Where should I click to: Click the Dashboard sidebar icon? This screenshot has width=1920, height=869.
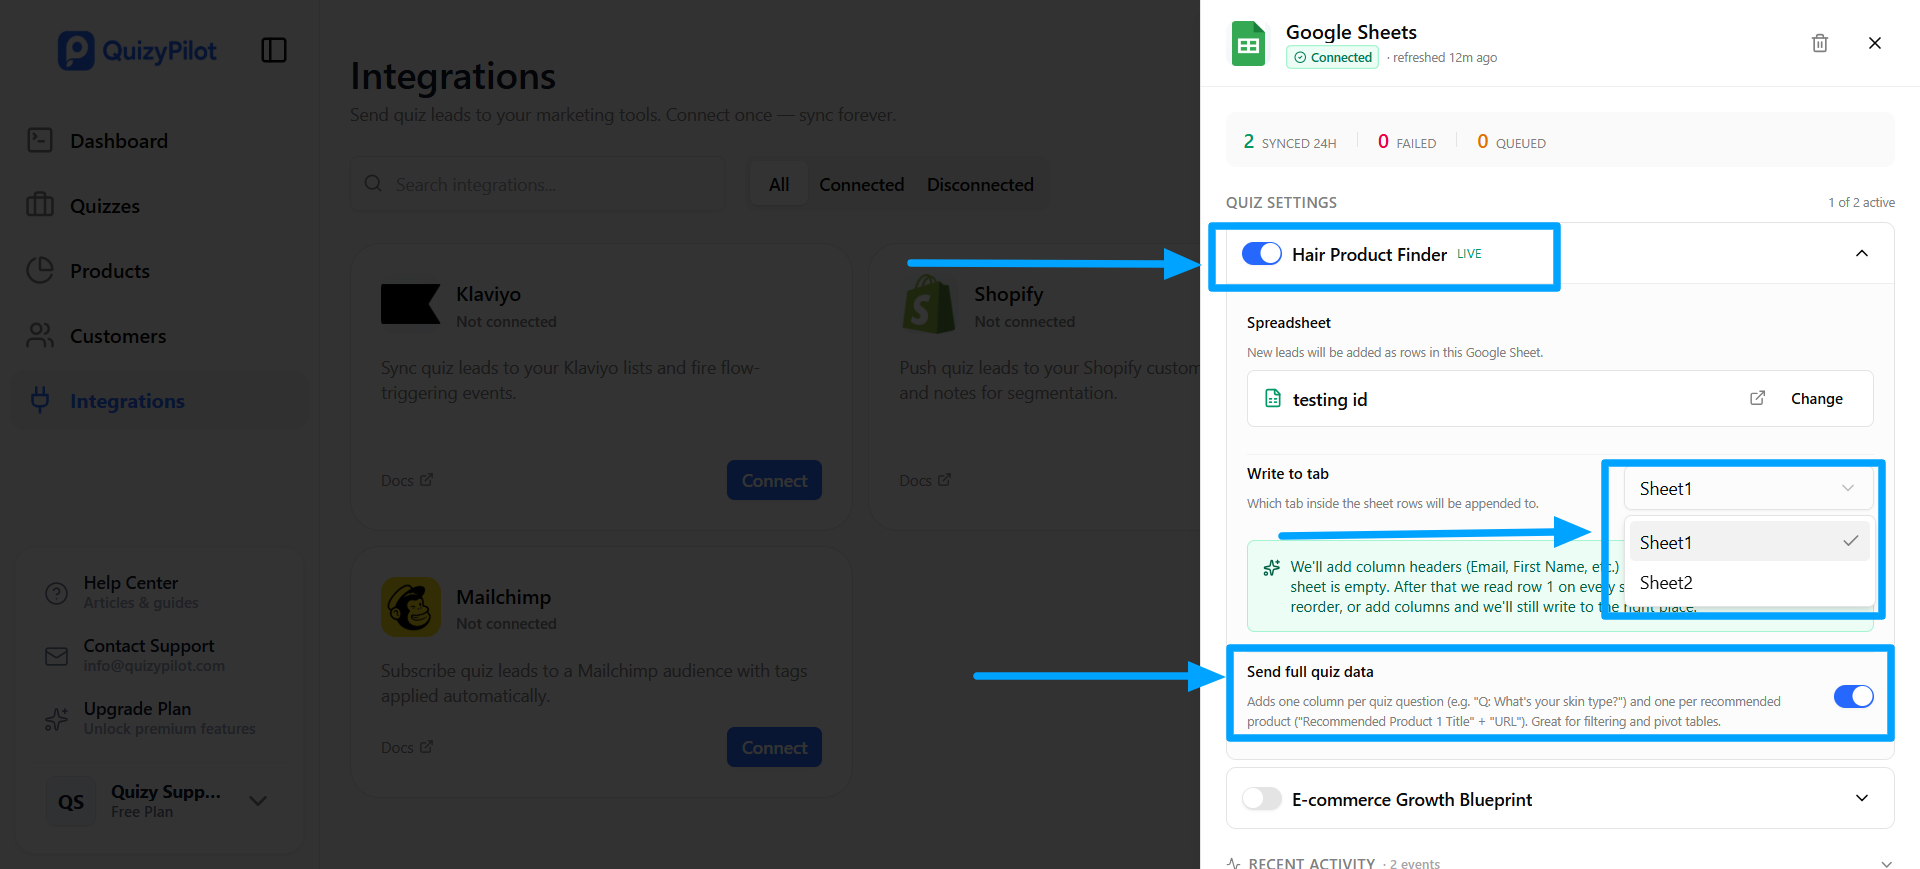click(x=40, y=140)
